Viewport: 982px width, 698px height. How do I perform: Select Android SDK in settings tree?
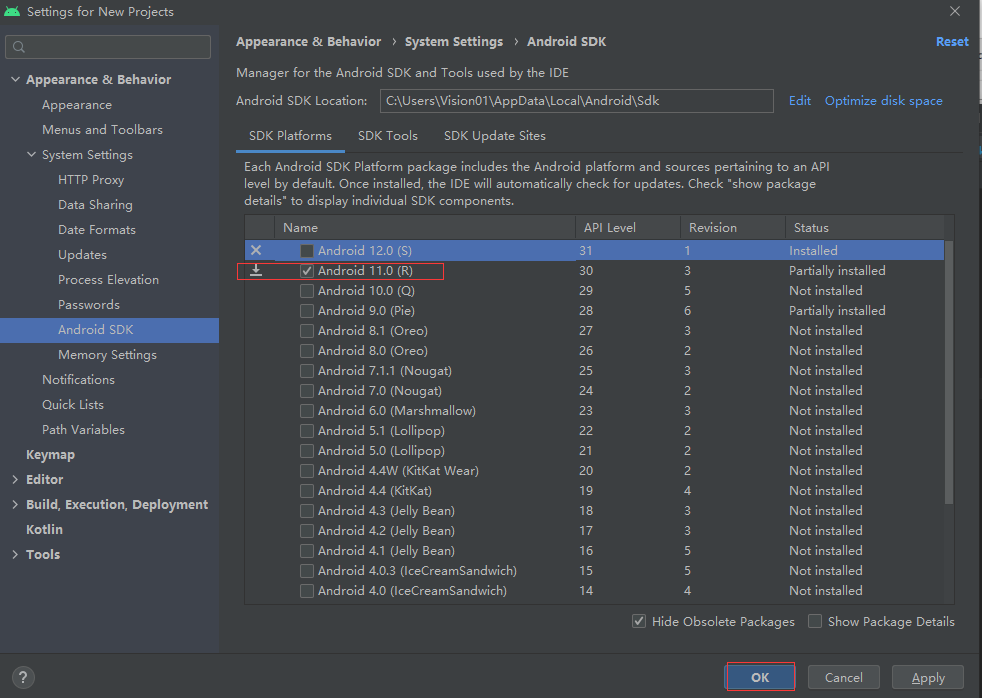(110, 330)
